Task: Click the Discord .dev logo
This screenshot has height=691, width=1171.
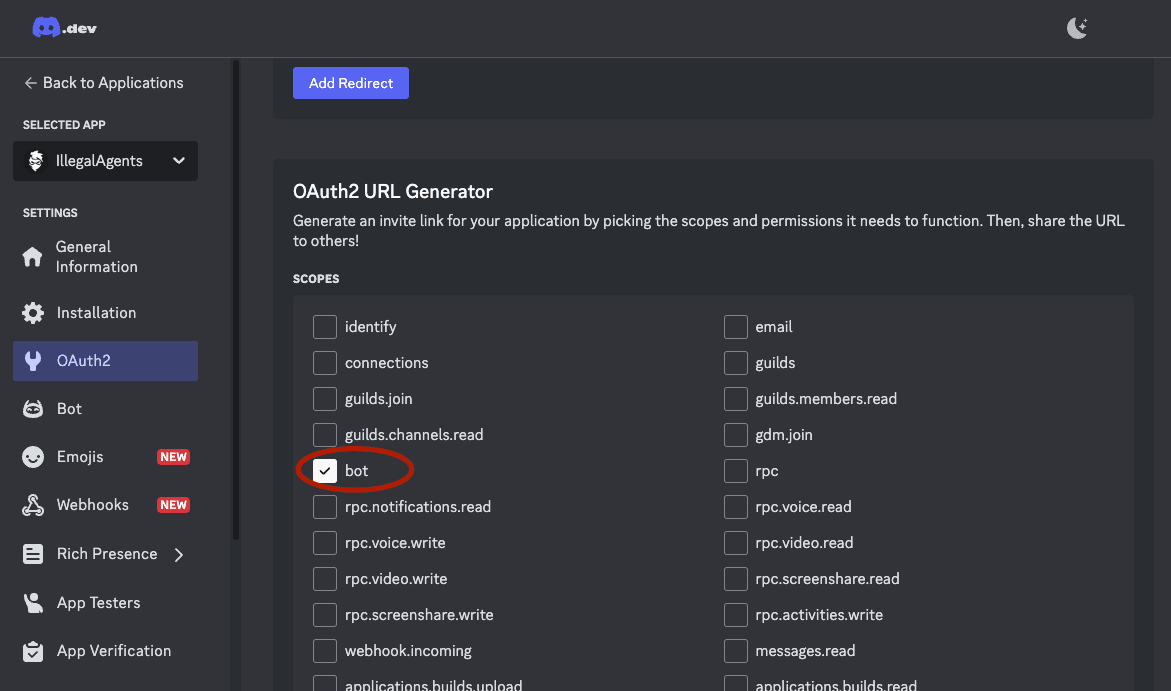Action: (64, 28)
